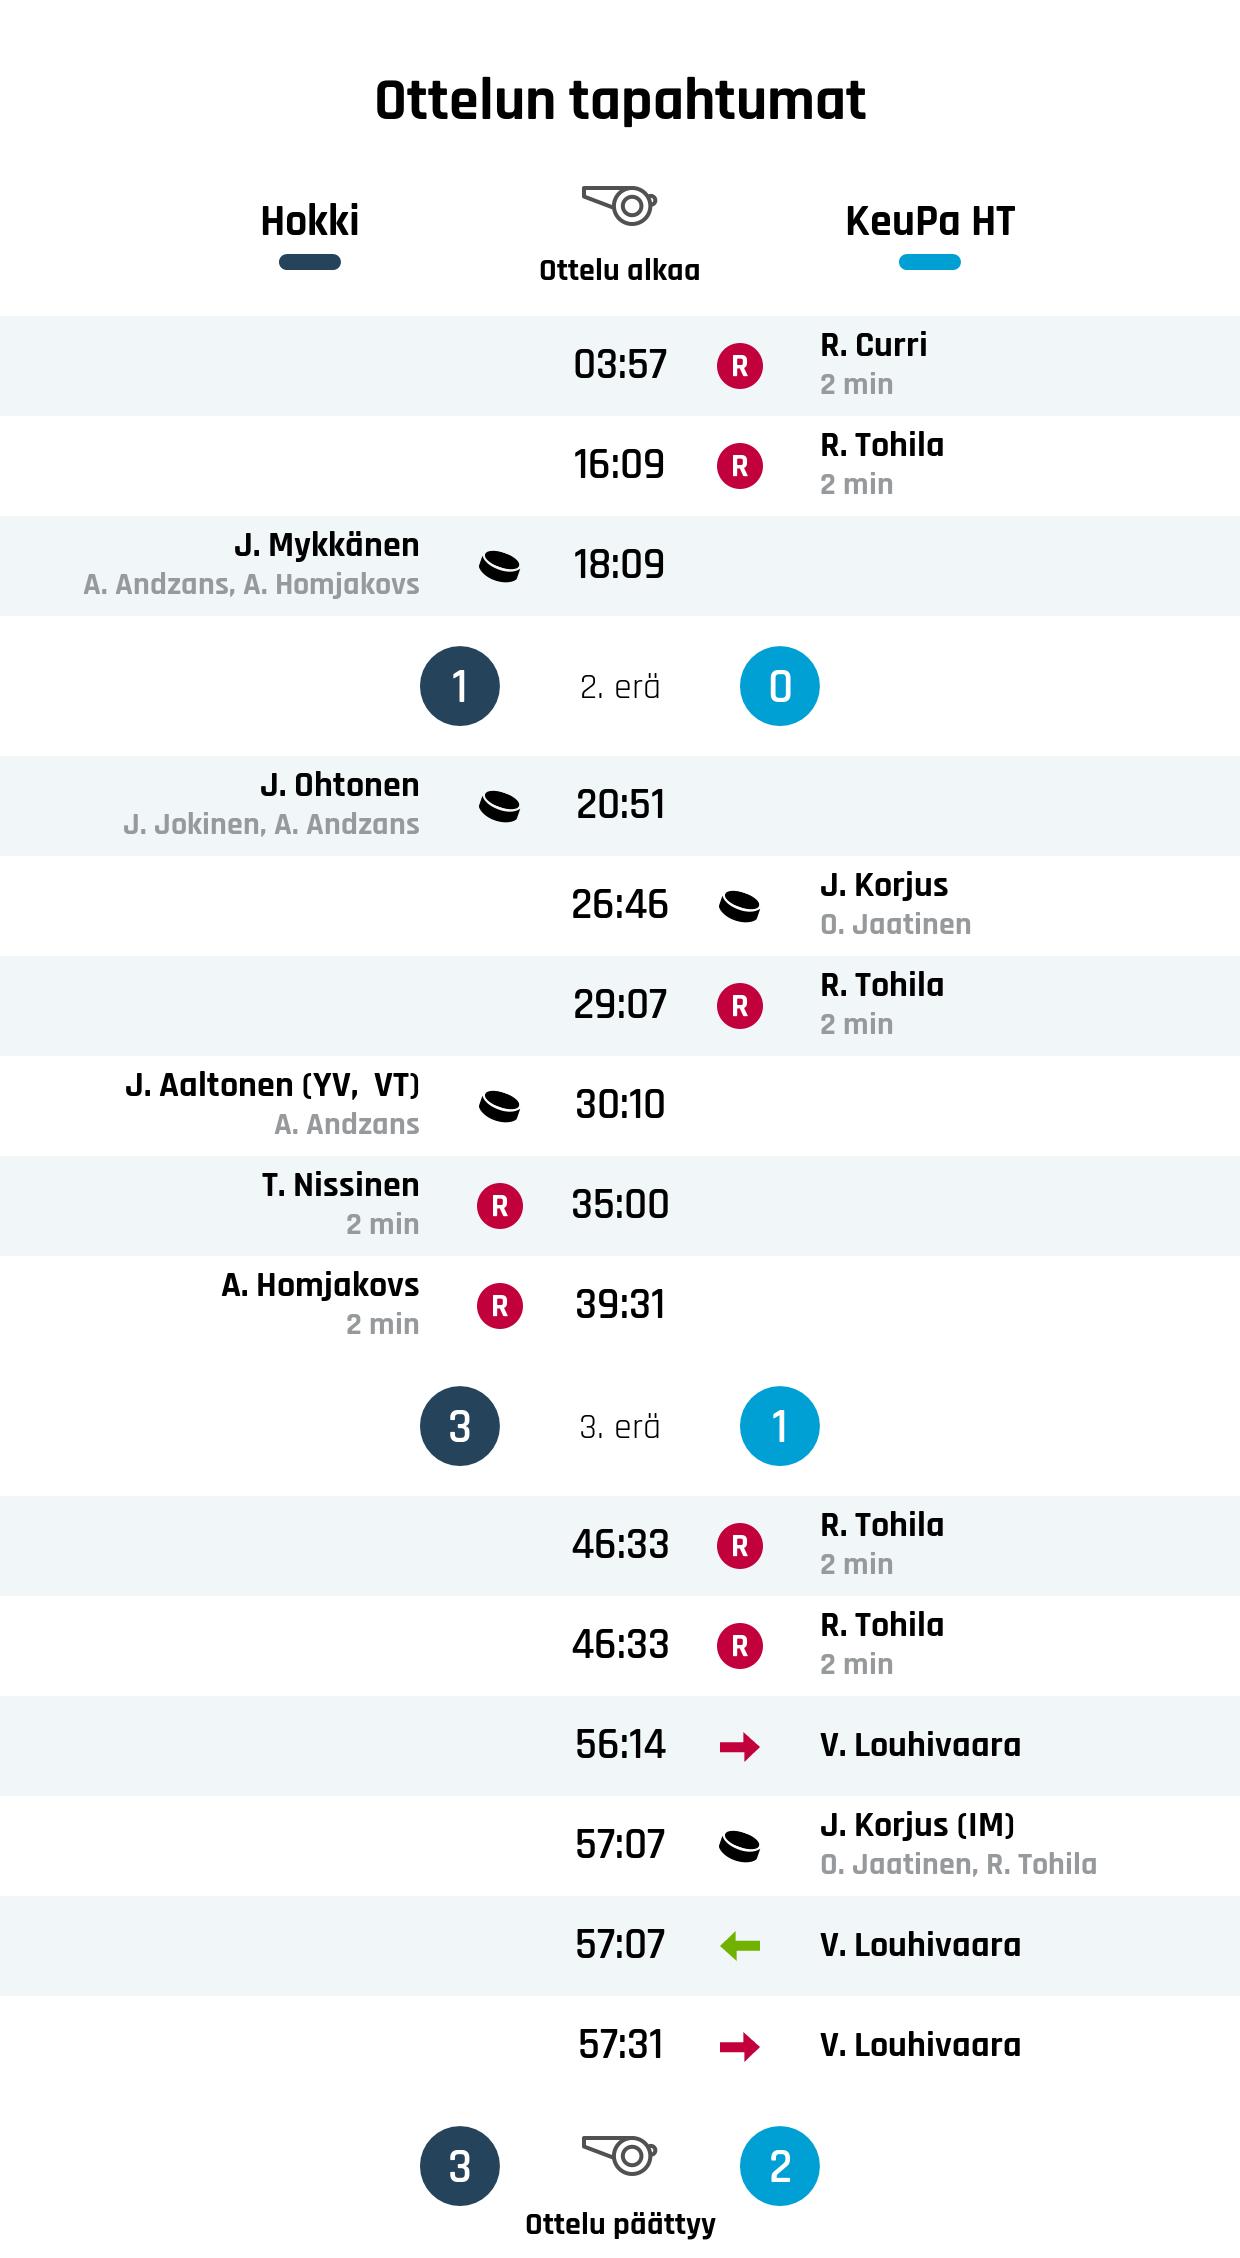1240x2258 pixels.
Task: Click Hokki's final score badge showing 3
Action: 460,2166
